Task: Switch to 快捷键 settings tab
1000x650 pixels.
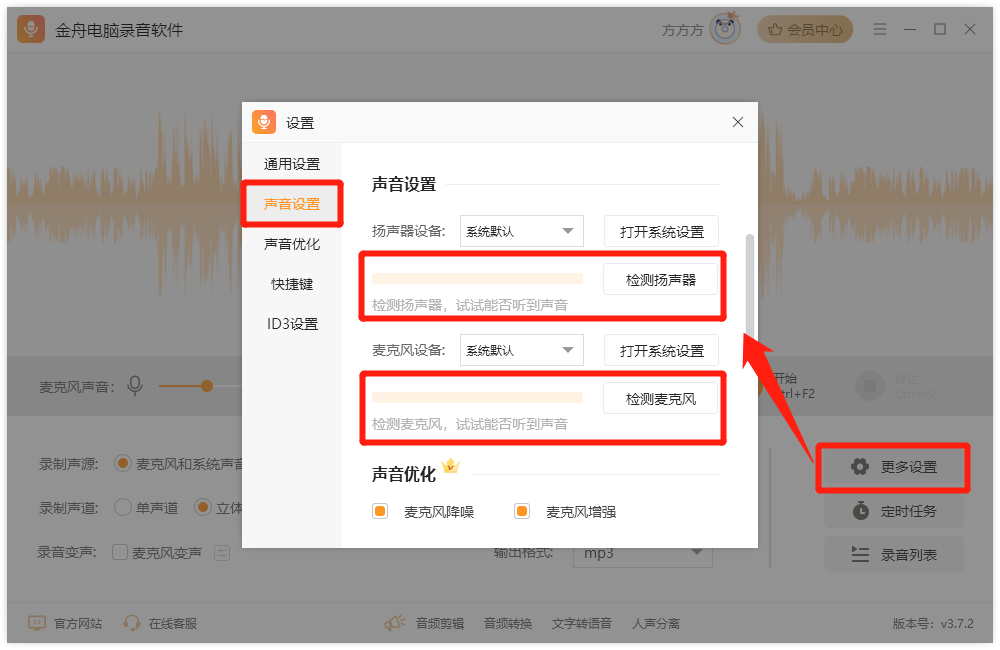Action: [x=292, y=284]
